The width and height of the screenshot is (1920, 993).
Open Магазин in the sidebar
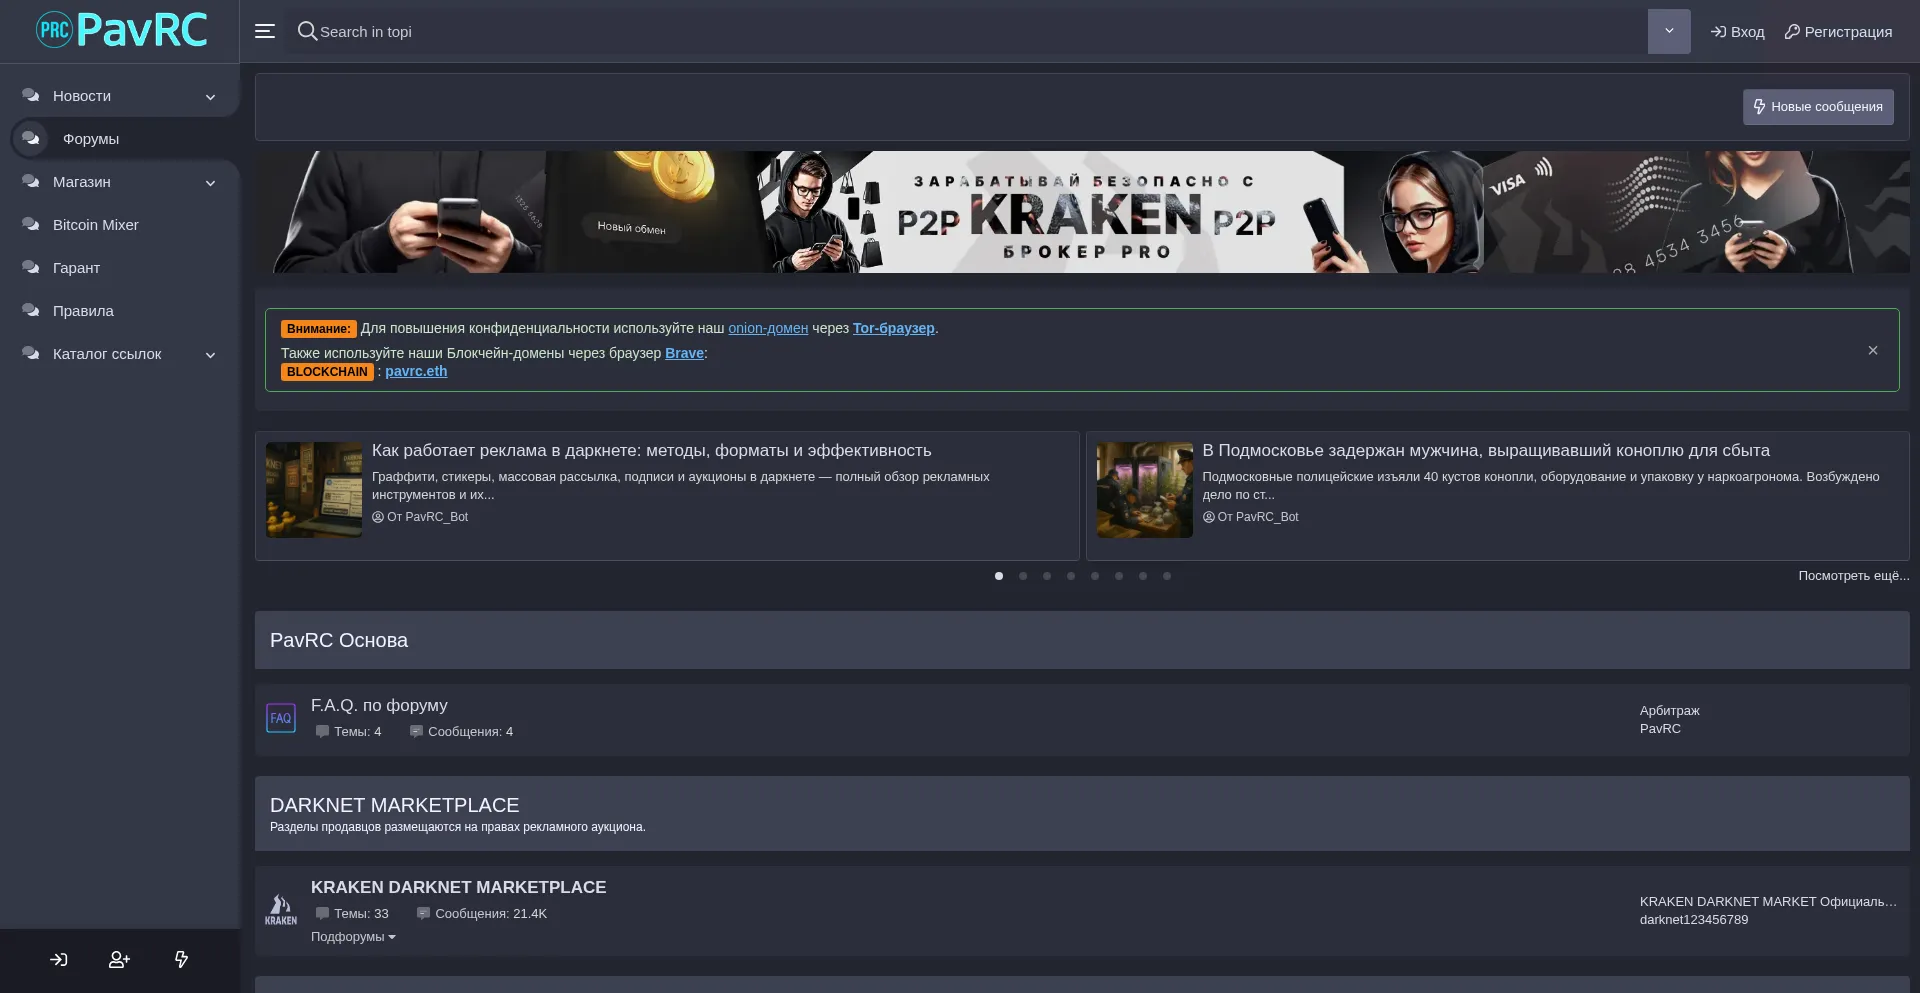tap(82, 182)
